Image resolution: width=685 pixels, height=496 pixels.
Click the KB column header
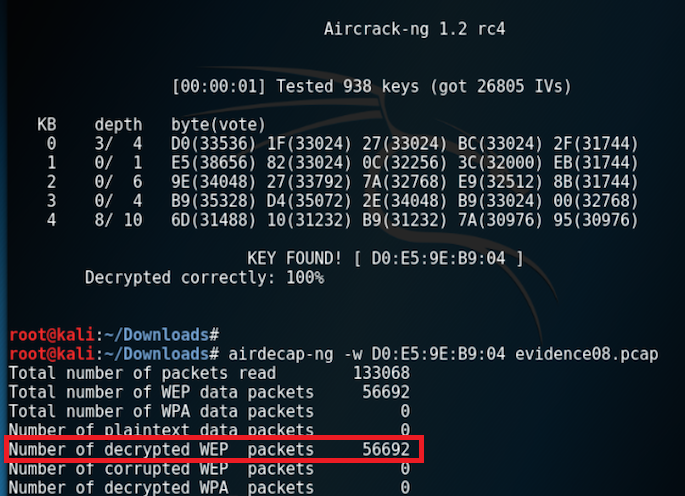47,125
